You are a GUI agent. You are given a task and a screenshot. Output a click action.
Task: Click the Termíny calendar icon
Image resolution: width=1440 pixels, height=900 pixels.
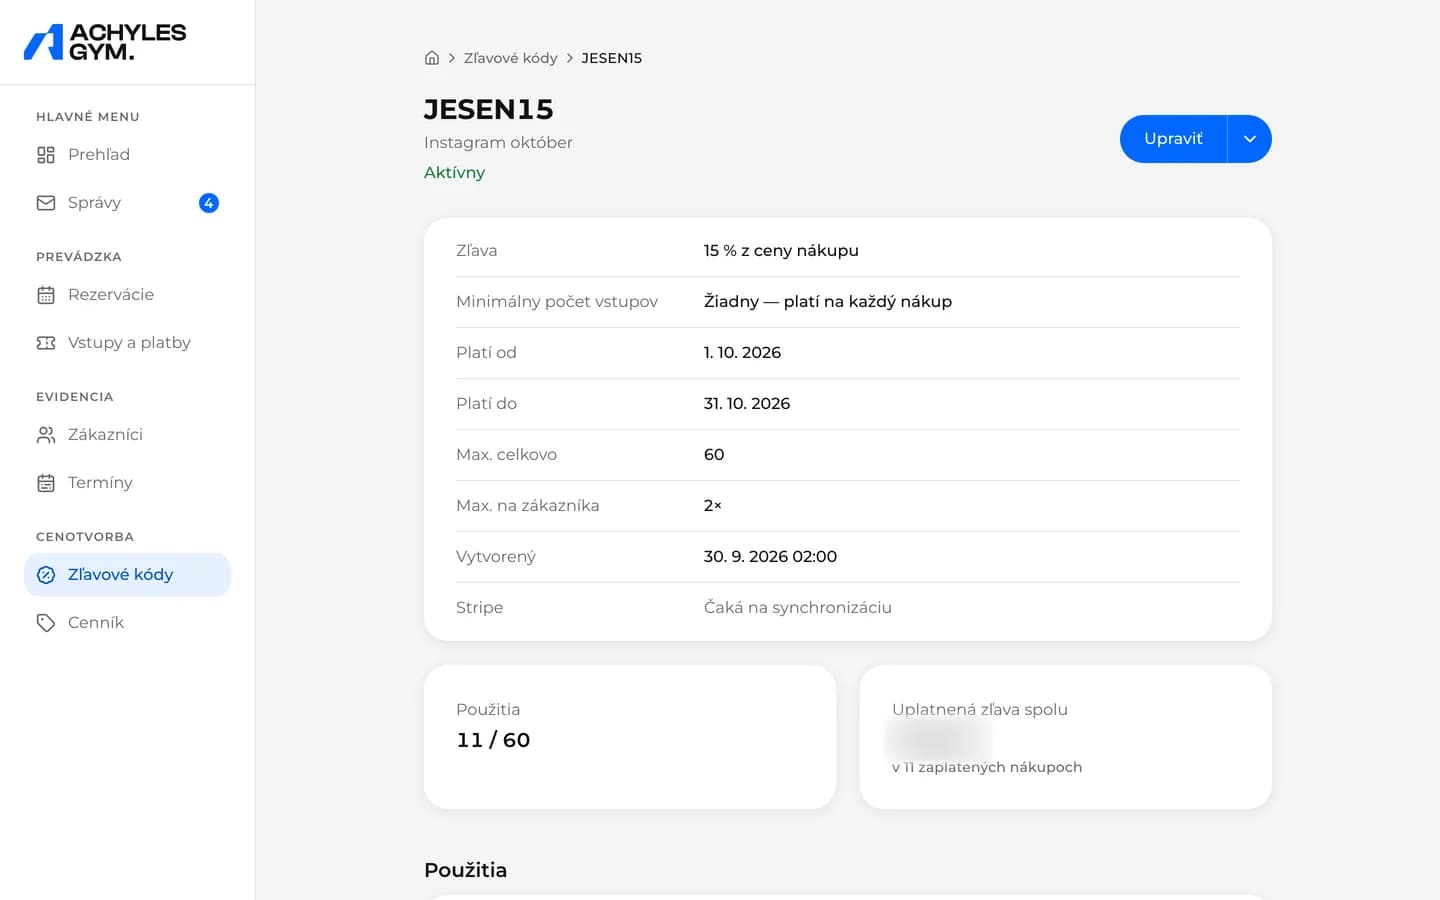46,483
